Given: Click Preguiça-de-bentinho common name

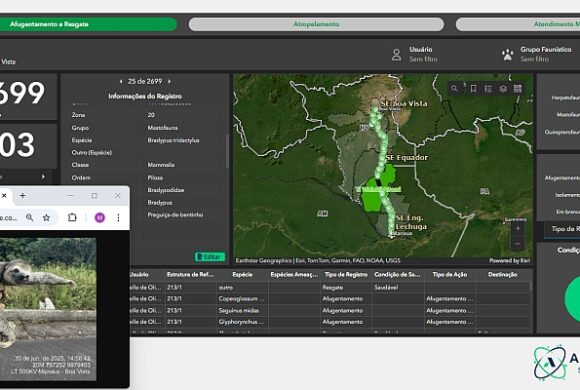Looking at the screenshot, I should click(175, 215).
